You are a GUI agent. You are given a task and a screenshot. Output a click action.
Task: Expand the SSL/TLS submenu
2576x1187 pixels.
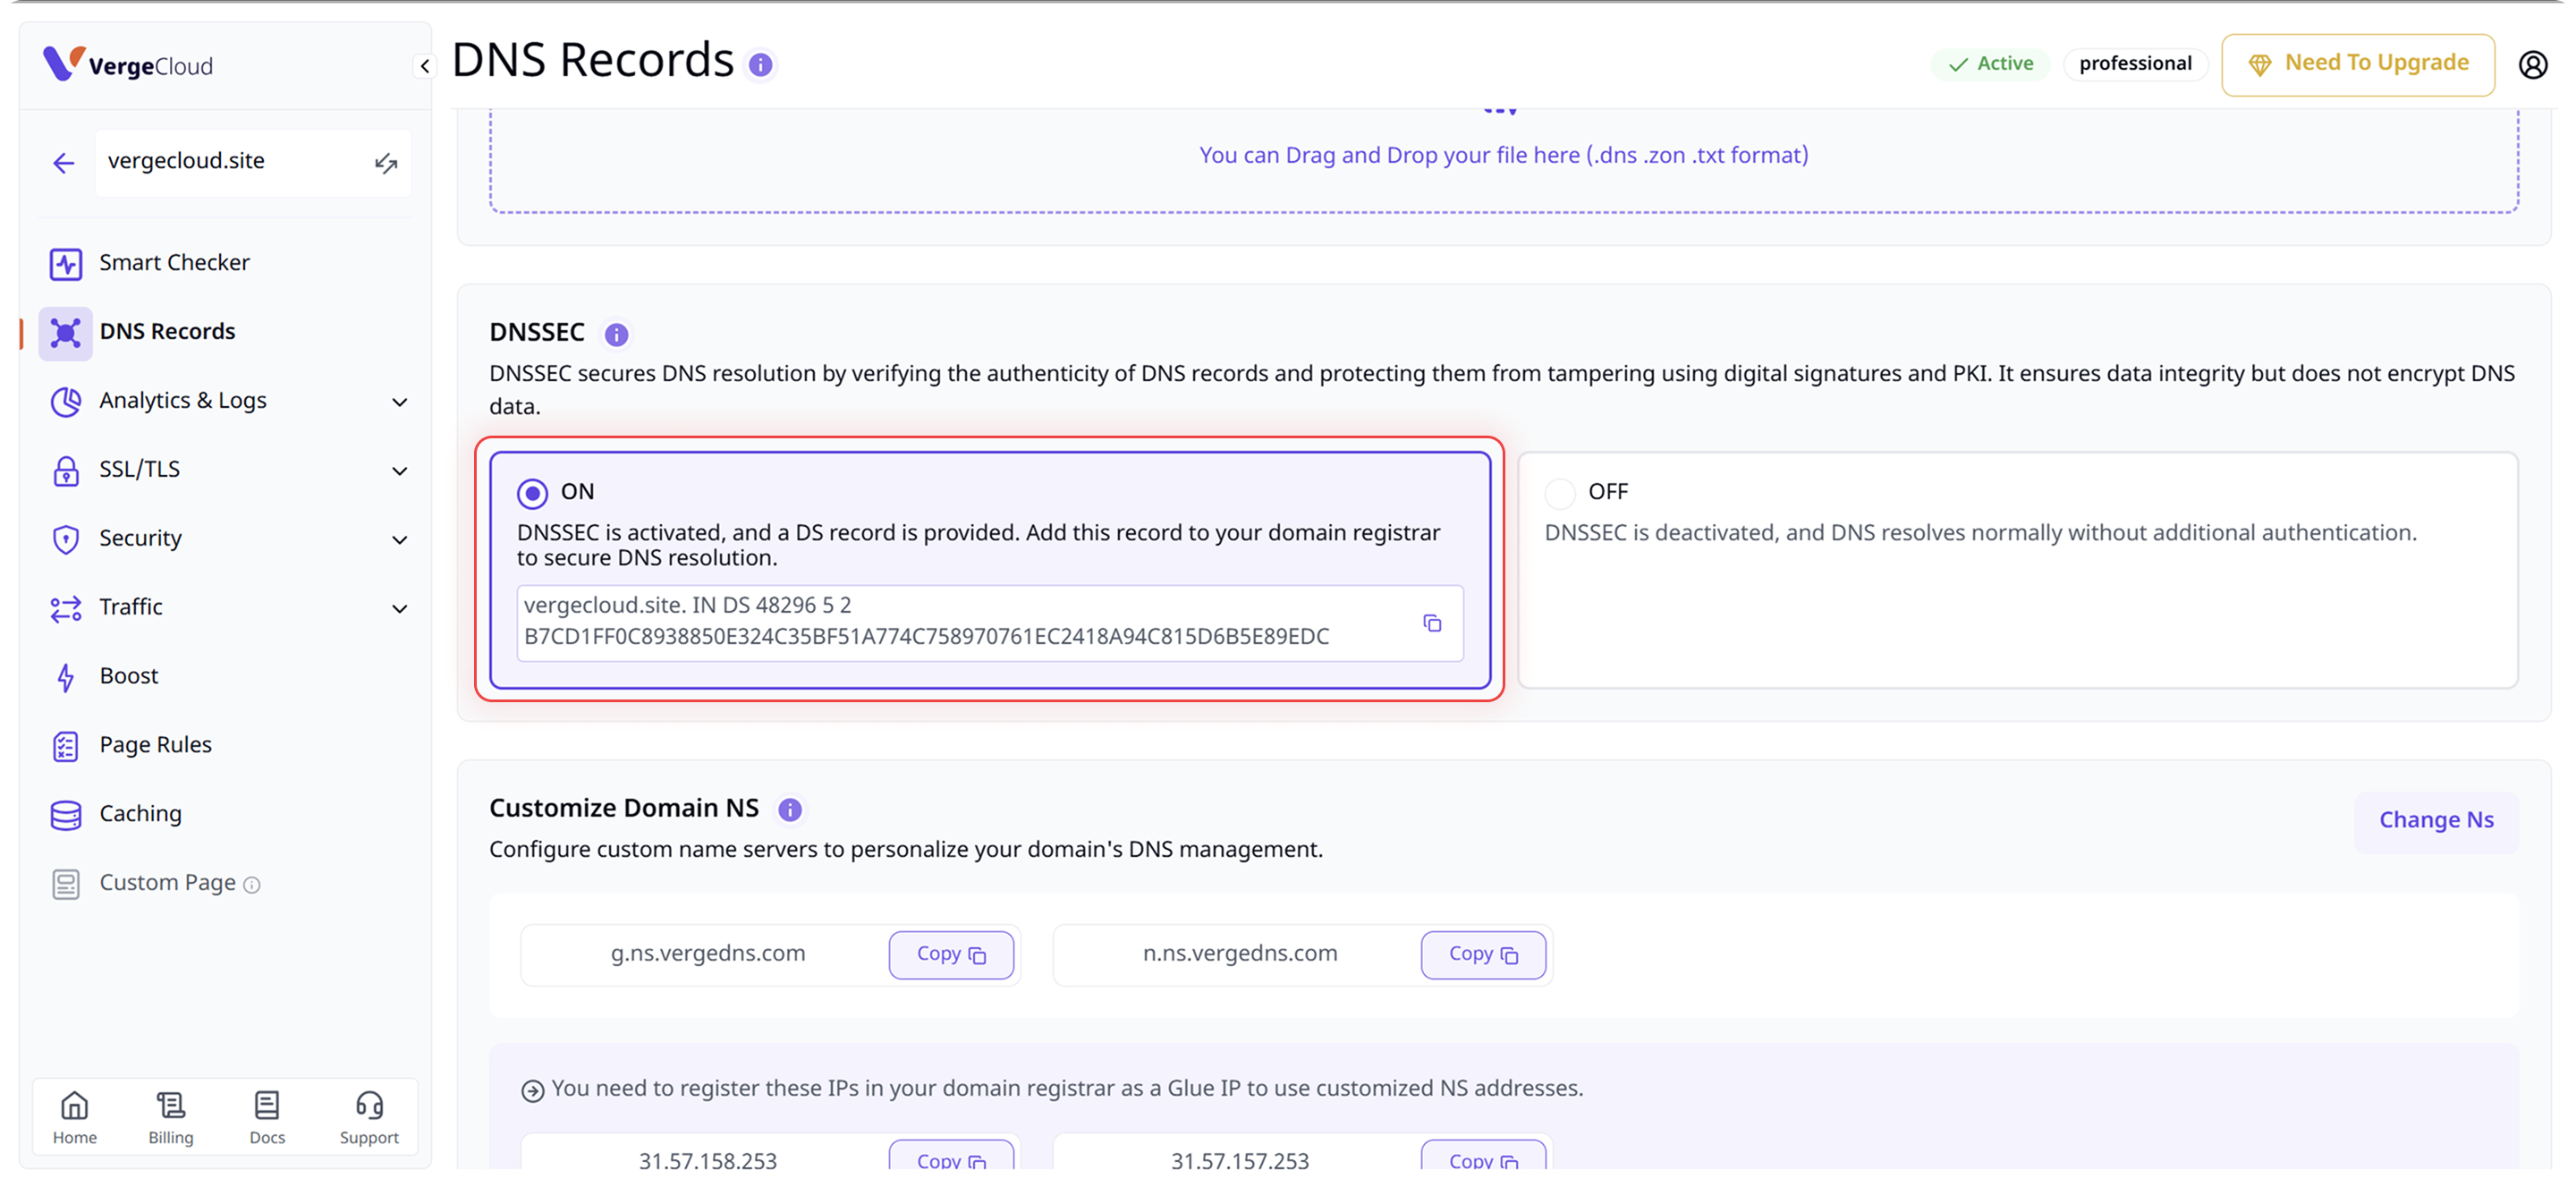coord(400,471)
